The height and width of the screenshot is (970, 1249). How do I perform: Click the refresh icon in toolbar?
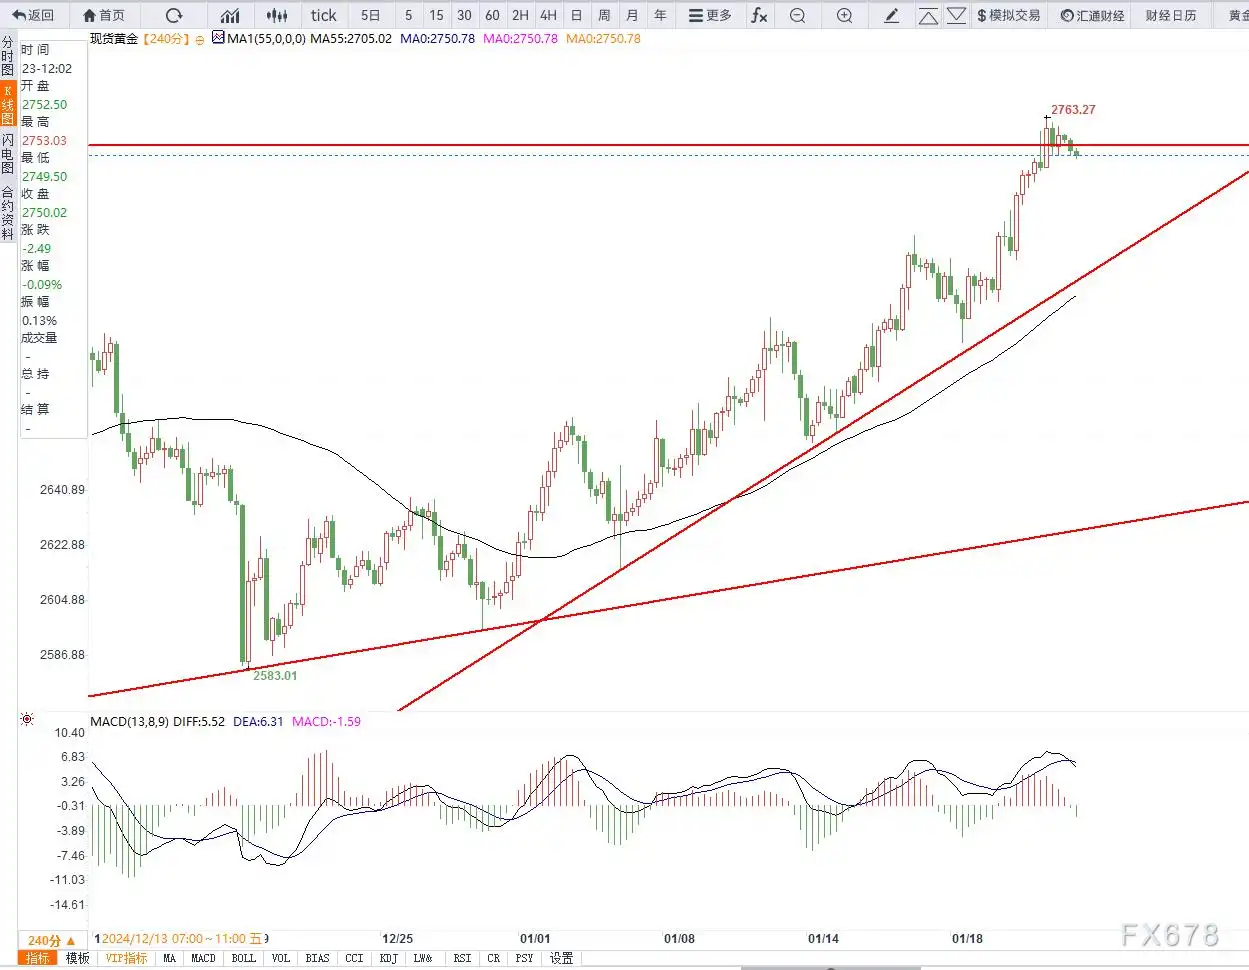pos(174,15)
